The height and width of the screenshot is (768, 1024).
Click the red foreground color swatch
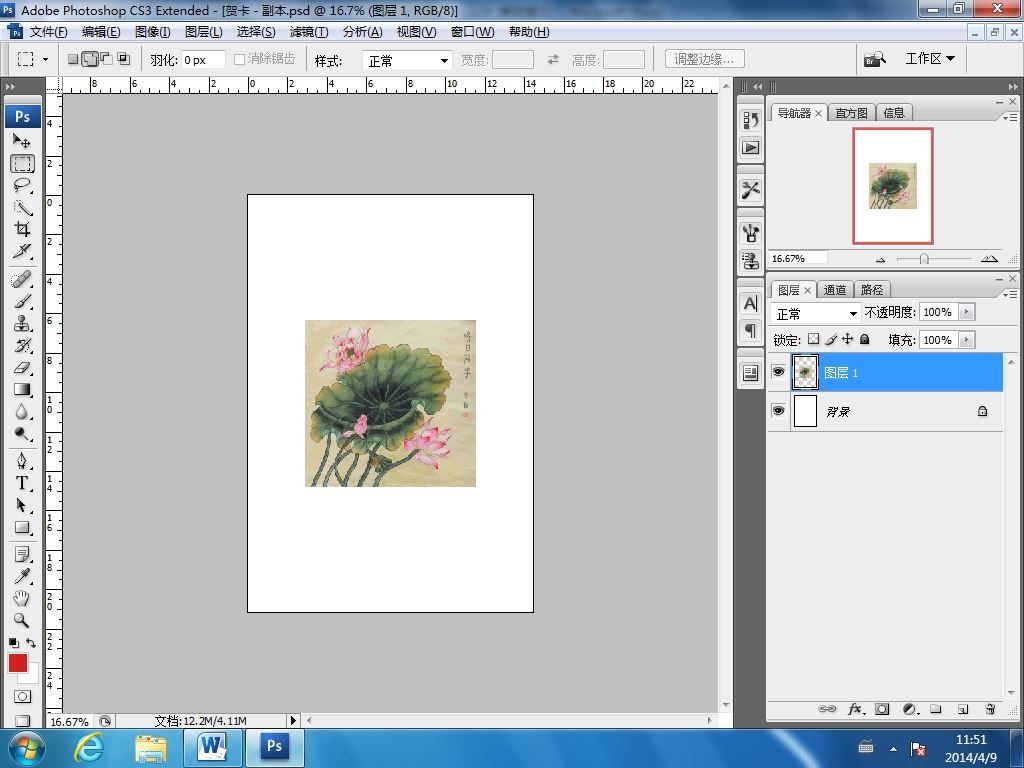pyautogui.click(x=18, y=663)
